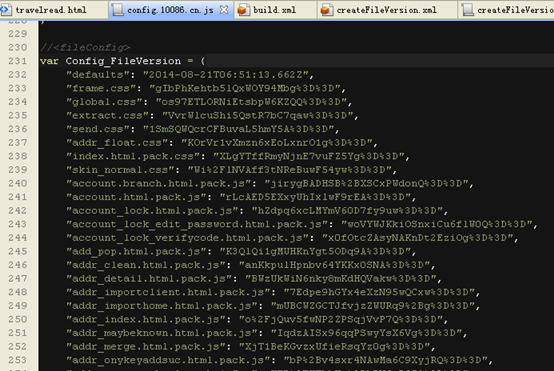Click the createFileVersion.xml file icon
Image resolution: width=554 pixels, height=371 pixels.
point(326,10)
